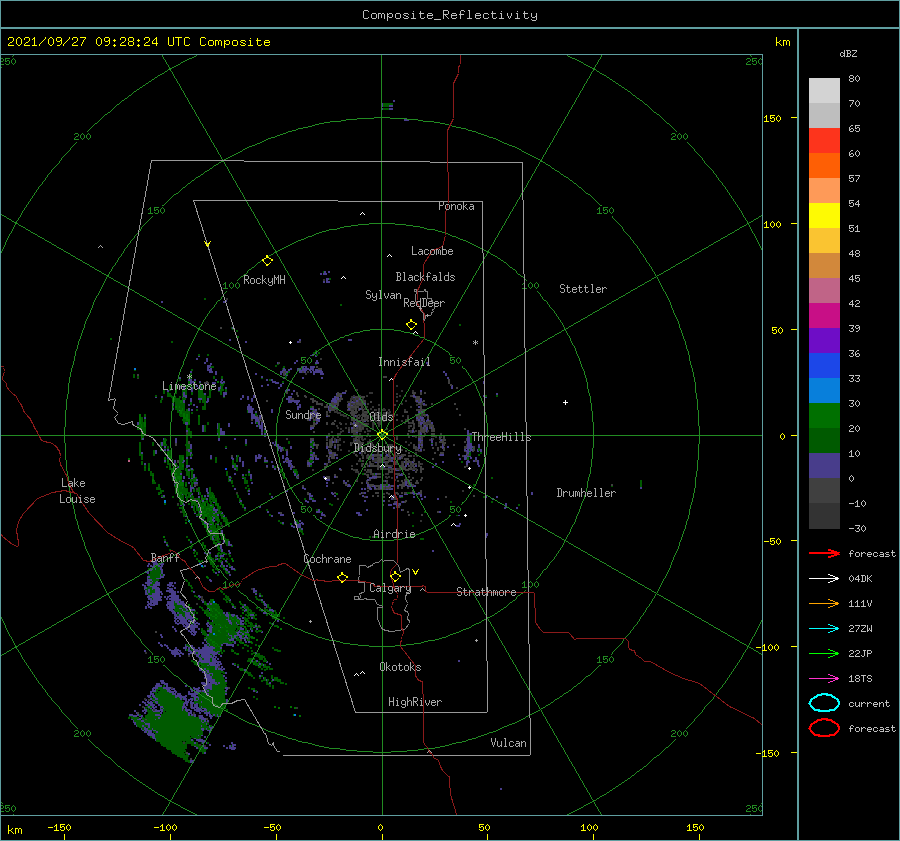Image resolution: width=900 pixels, height=841 pixels.
Task: Click the large green echo southwest of Banff
Action: (x=172, y=720)
